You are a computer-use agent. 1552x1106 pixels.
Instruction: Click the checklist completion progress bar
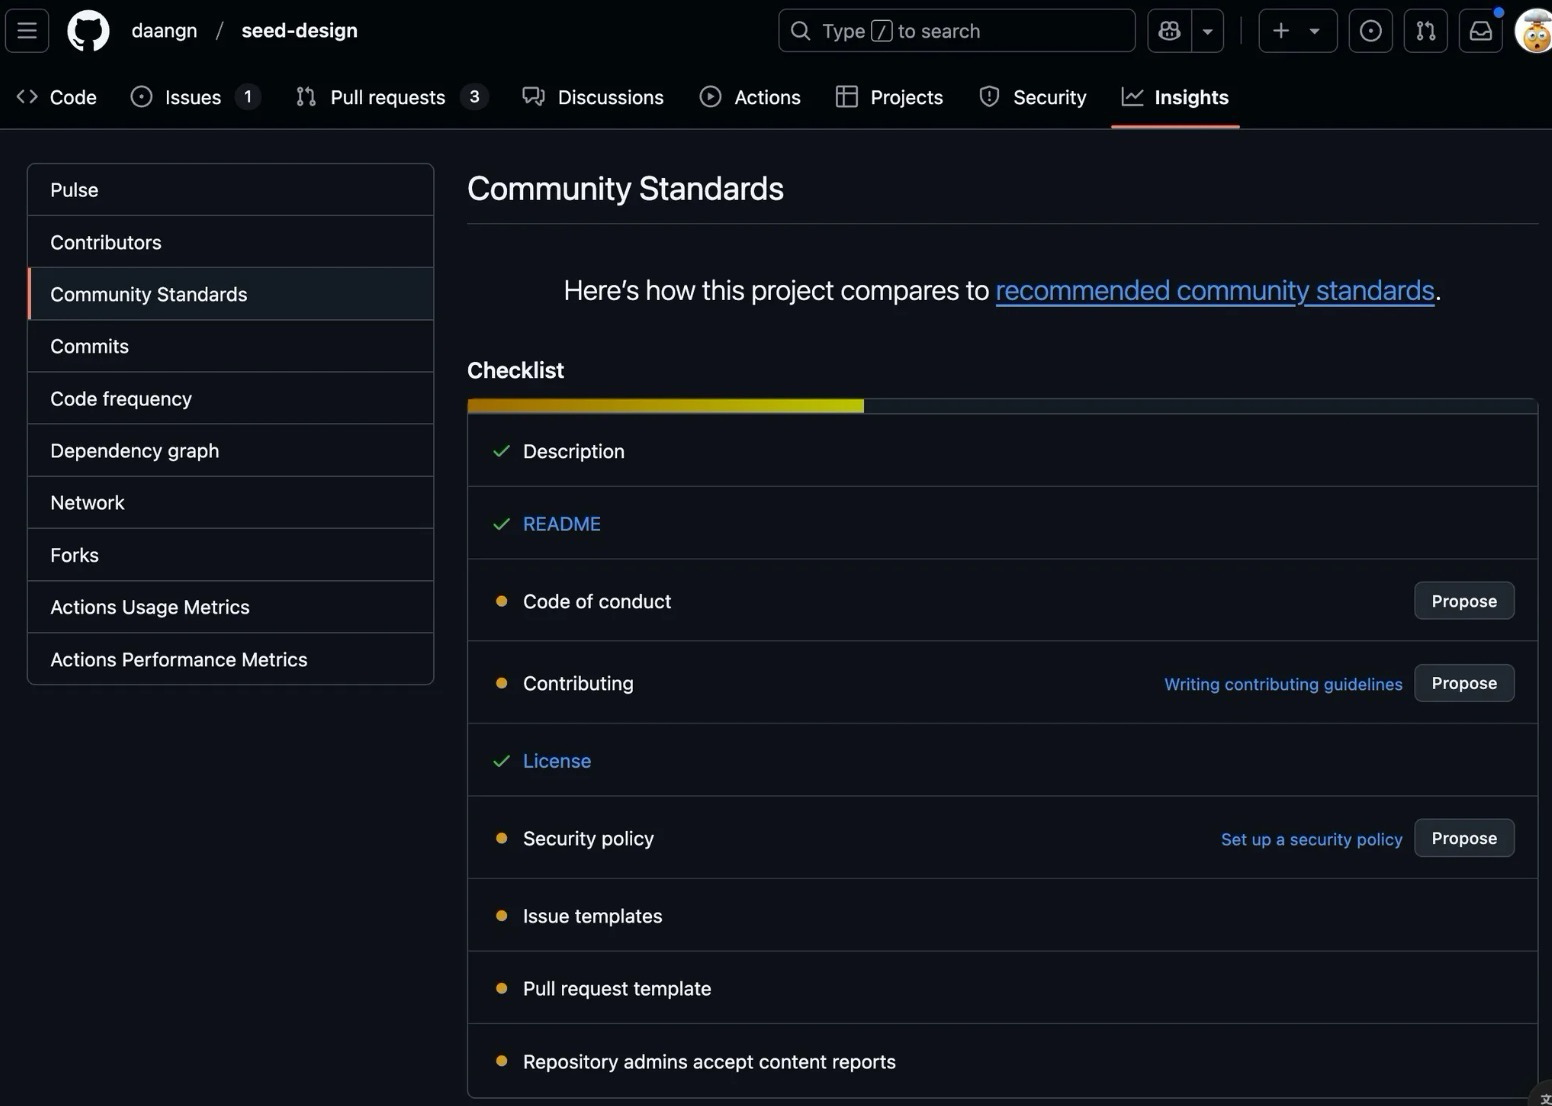[x=1001, y=406]
